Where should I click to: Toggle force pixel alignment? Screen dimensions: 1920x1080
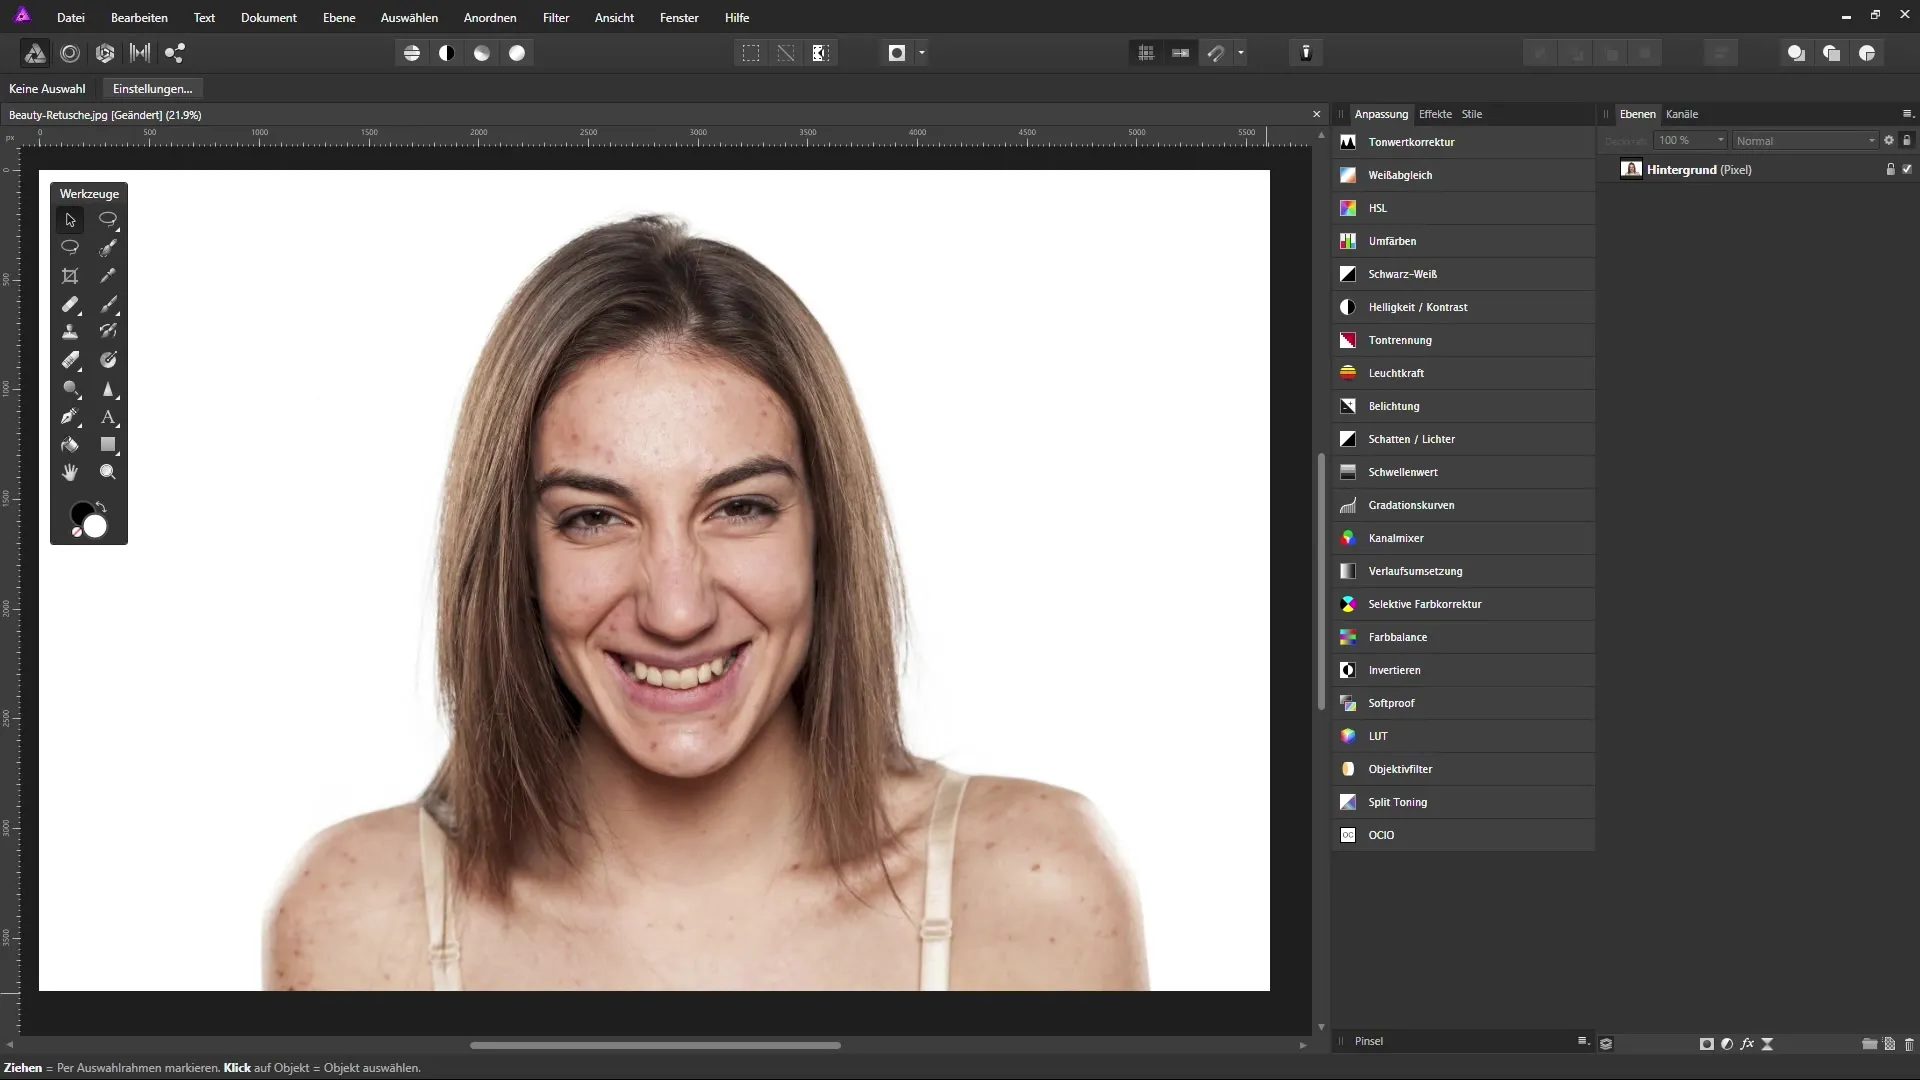[1181, 53]
